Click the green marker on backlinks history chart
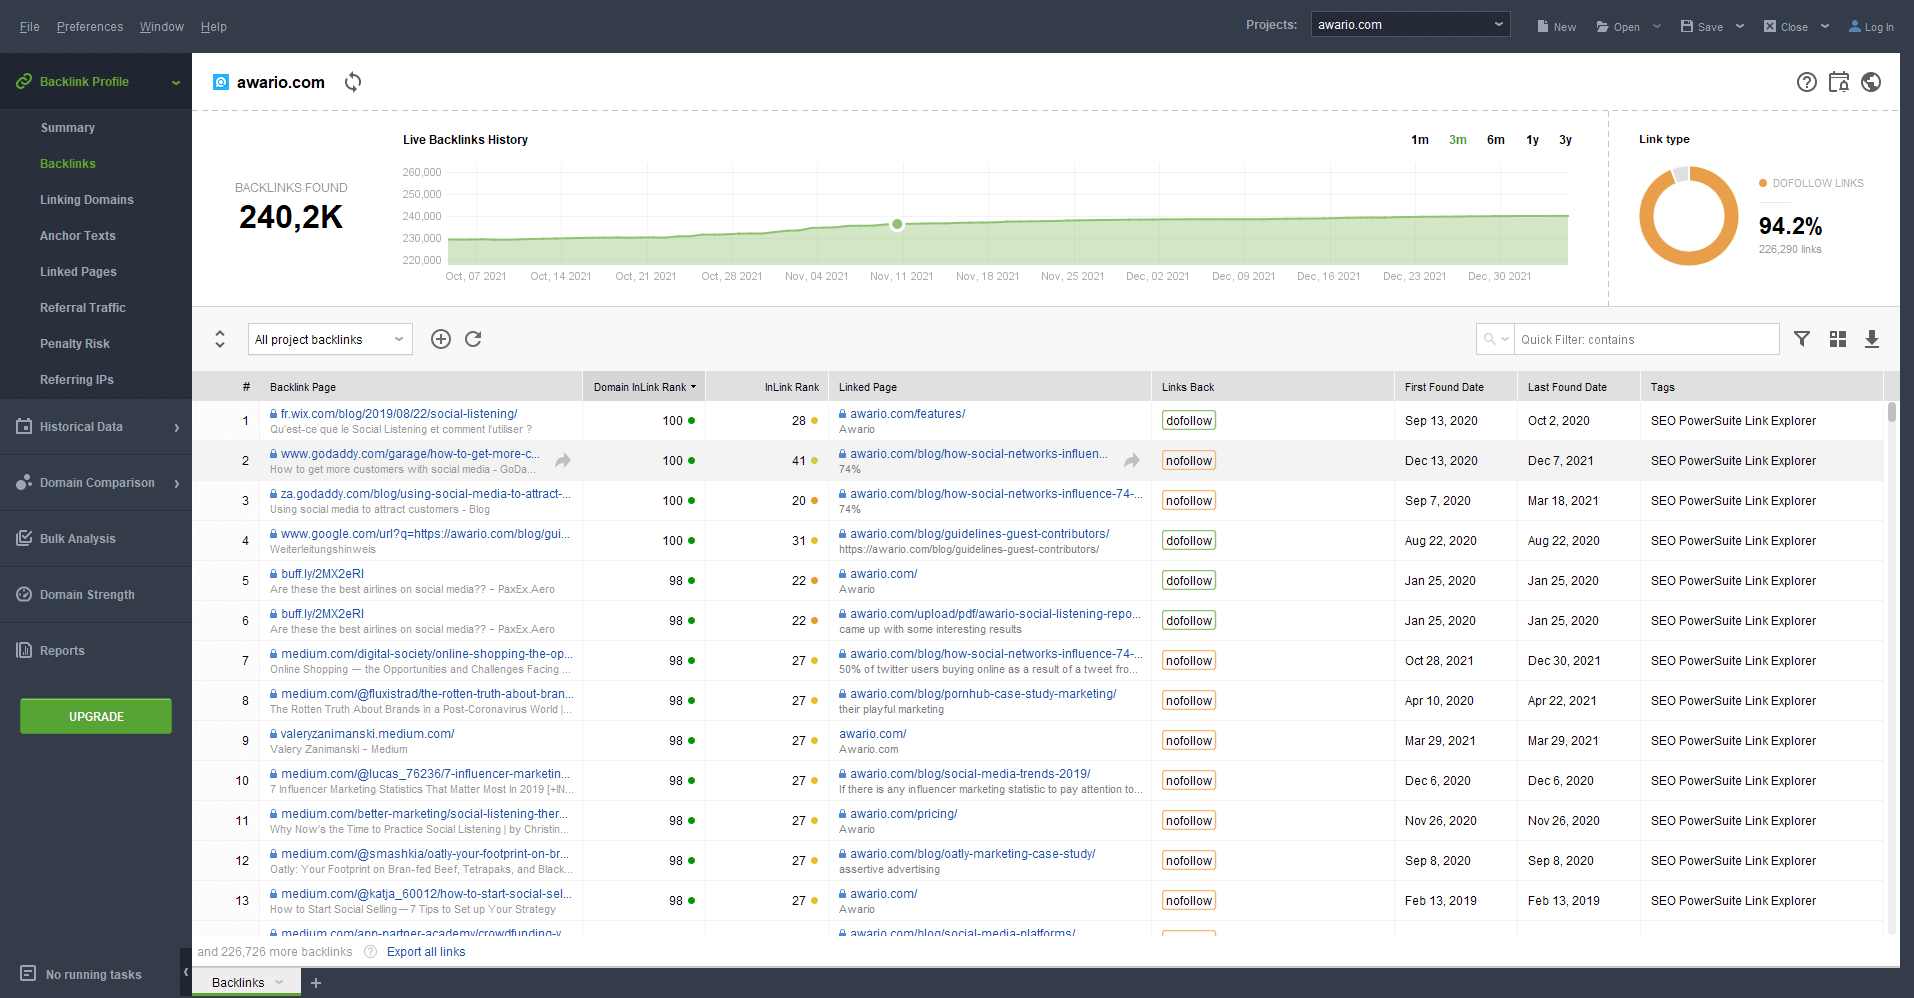The width and height of the screenshot is (1914, 998). coord(897,224)
